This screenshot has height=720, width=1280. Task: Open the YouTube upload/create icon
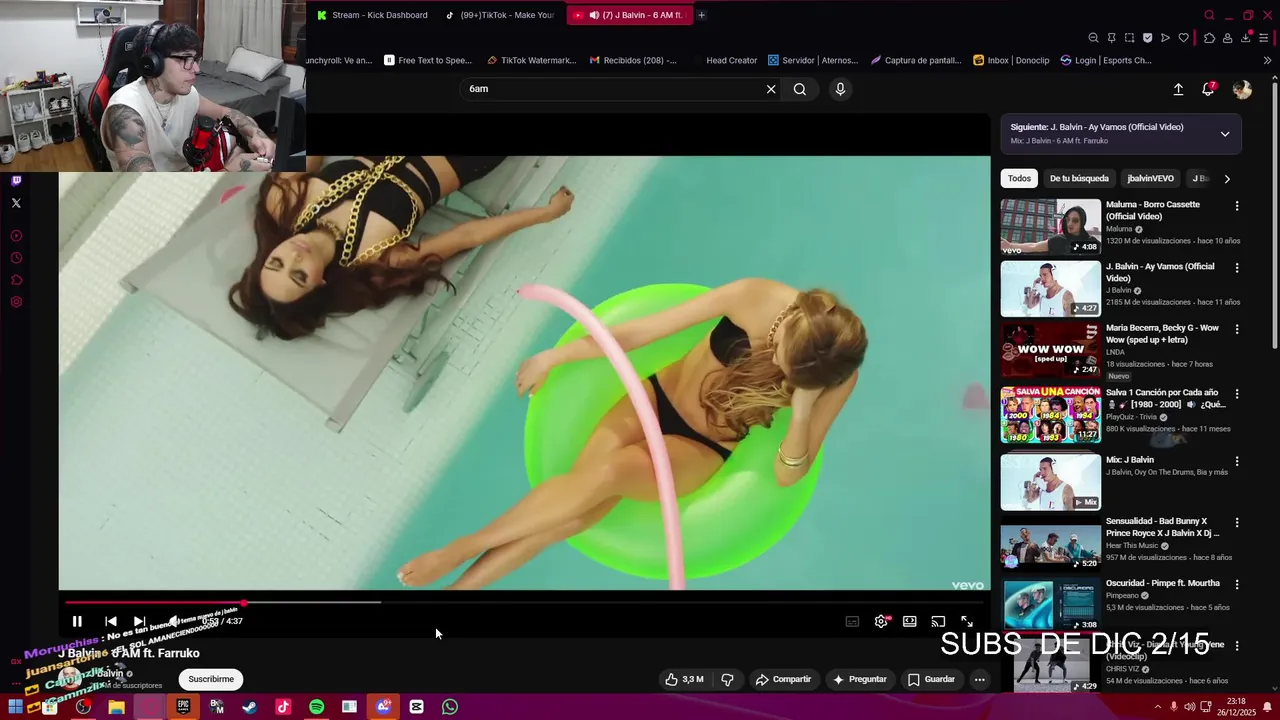click(x=1178, y=89)
